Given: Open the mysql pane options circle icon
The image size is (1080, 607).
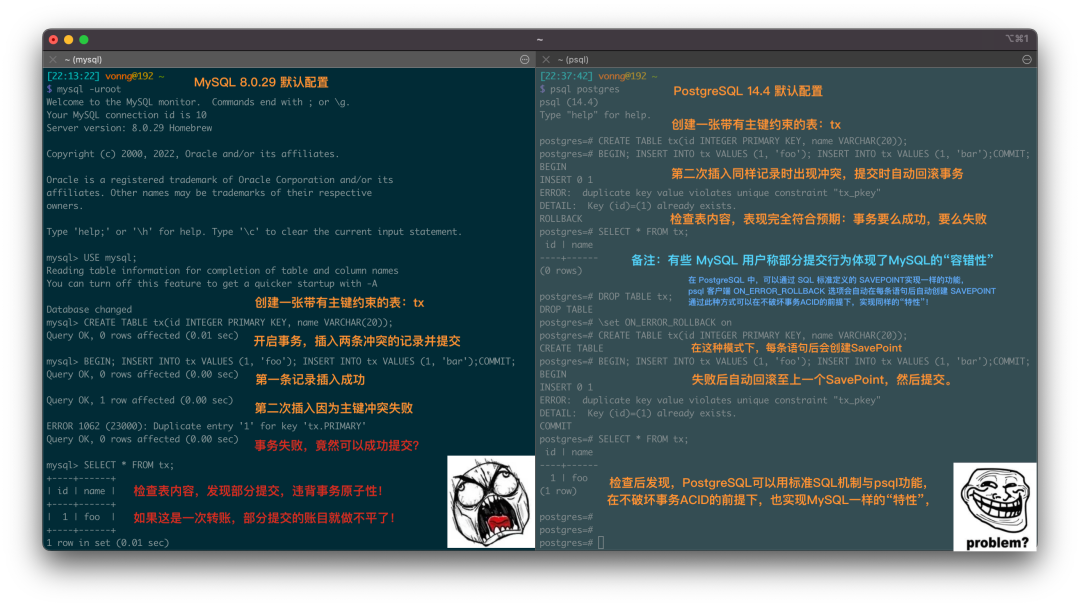Looking at the screenshot, I should click(x=525, y=60).
